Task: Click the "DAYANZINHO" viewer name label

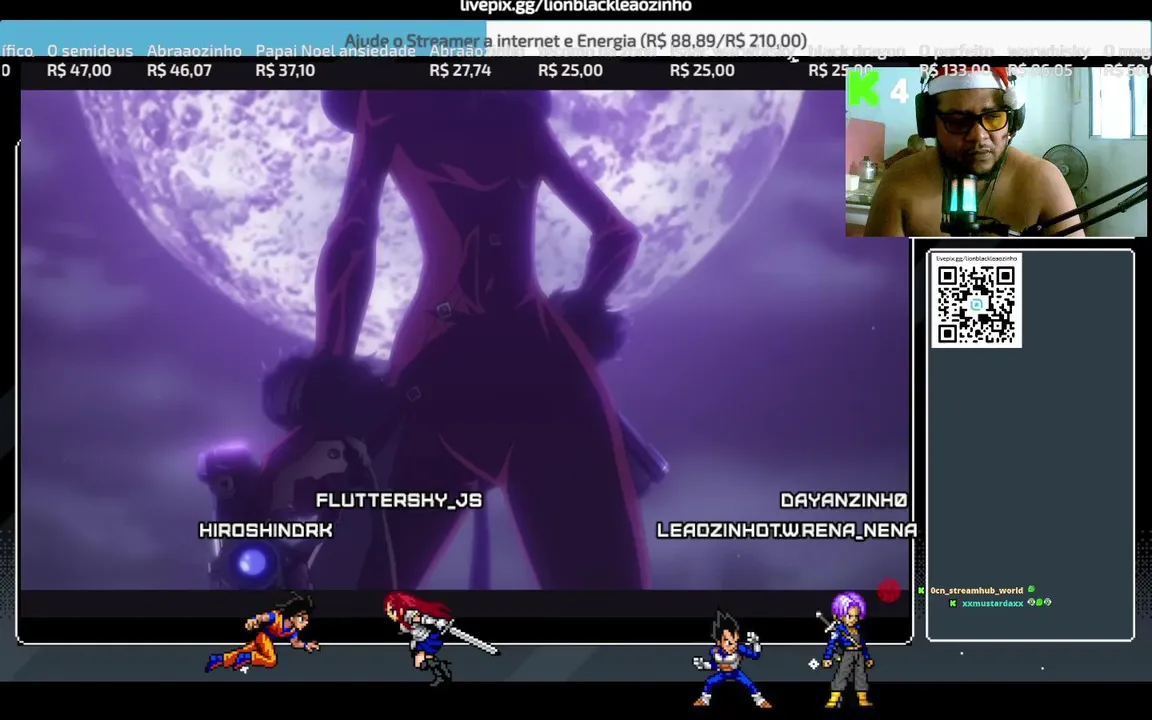Action: (844, 500)
